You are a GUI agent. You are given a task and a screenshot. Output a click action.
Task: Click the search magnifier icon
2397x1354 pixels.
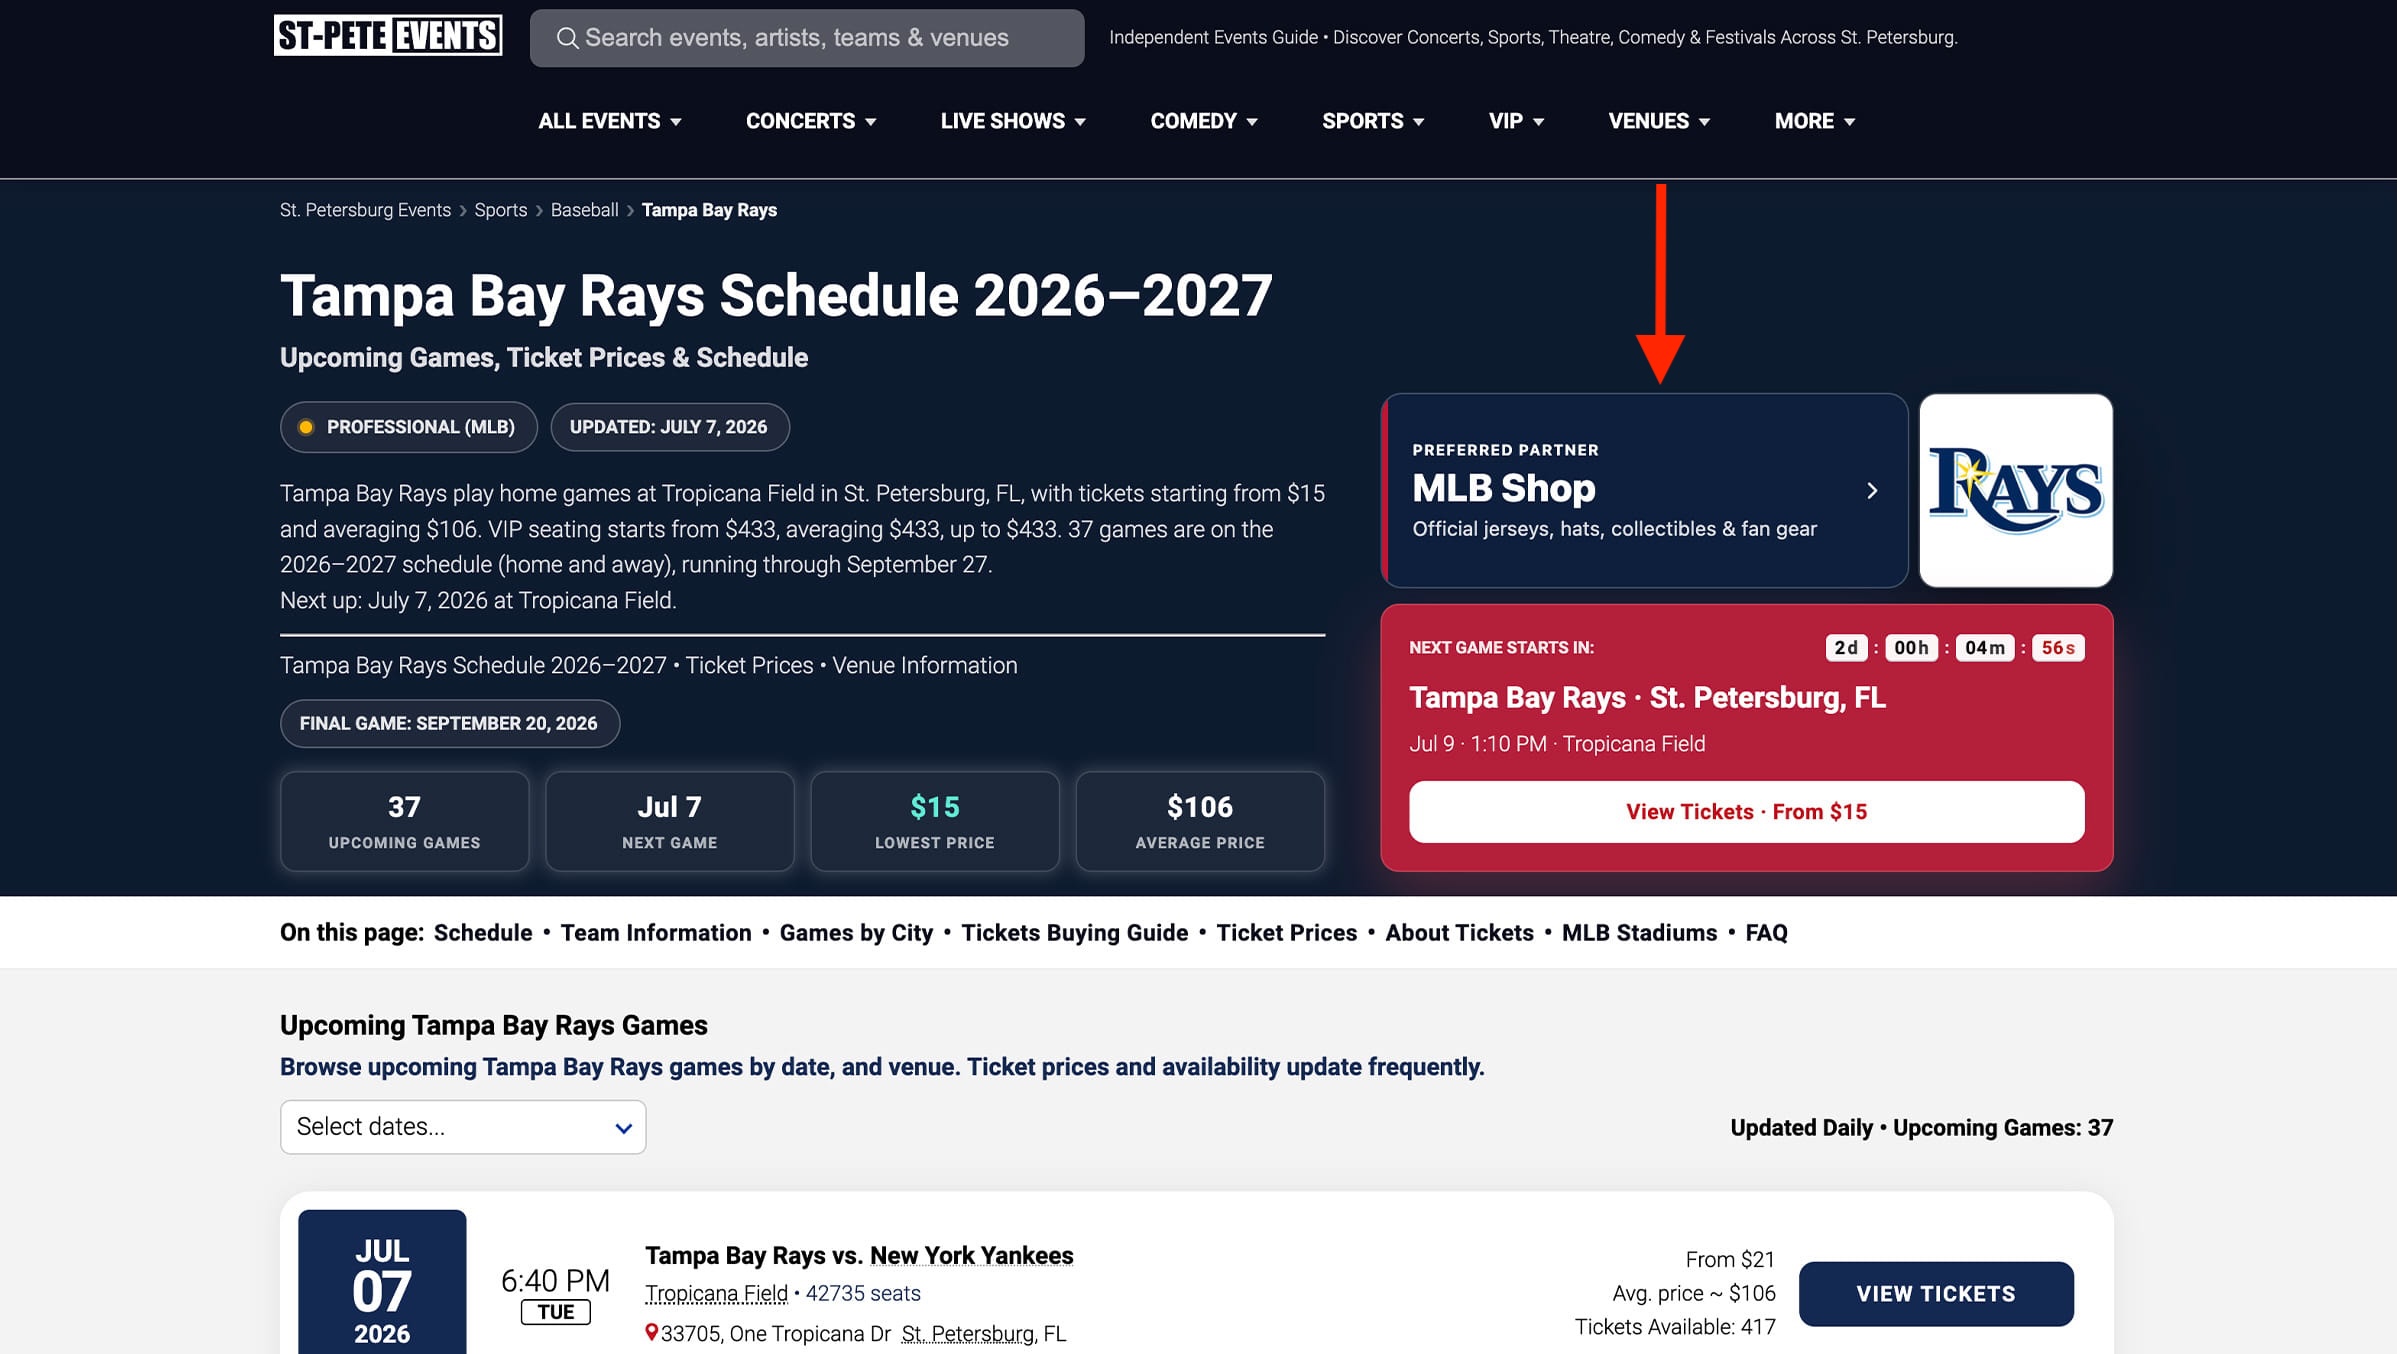click(x=567, y=38)
